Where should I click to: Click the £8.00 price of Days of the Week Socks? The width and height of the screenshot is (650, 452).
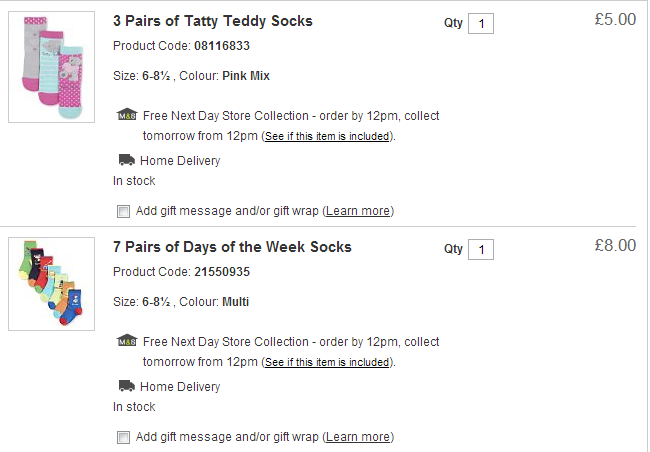coord(614,246)
